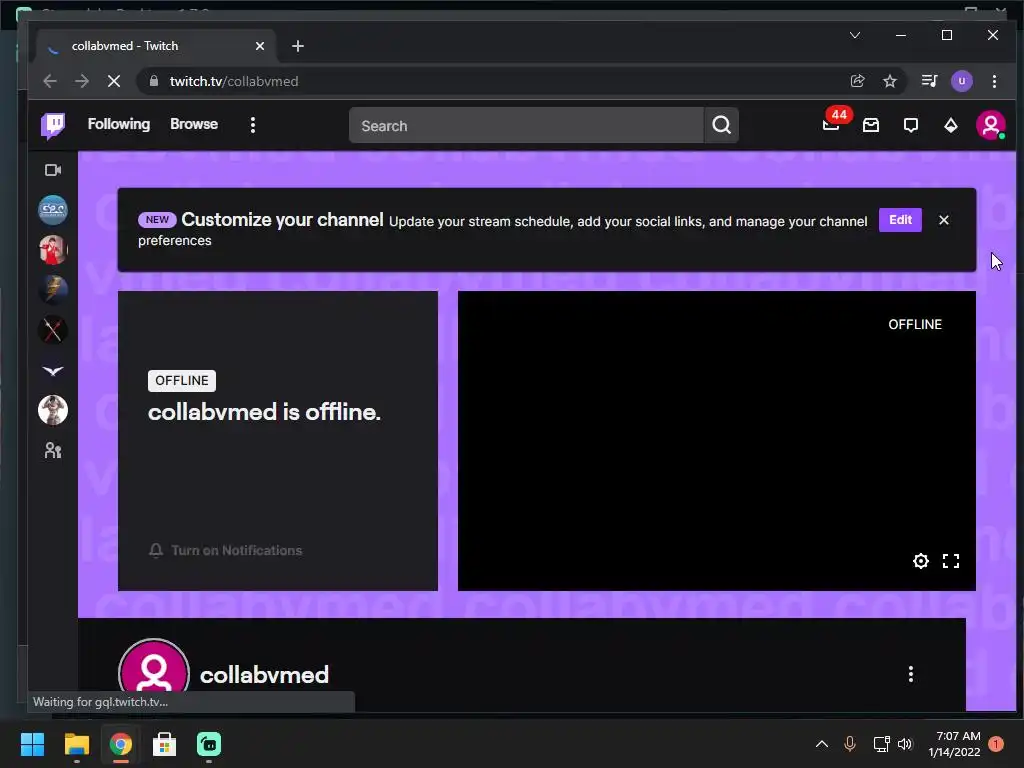Open the armored character channel avatar in sidebar
Viewport: 1024px width, 768px height.
[x=53, y=411]
